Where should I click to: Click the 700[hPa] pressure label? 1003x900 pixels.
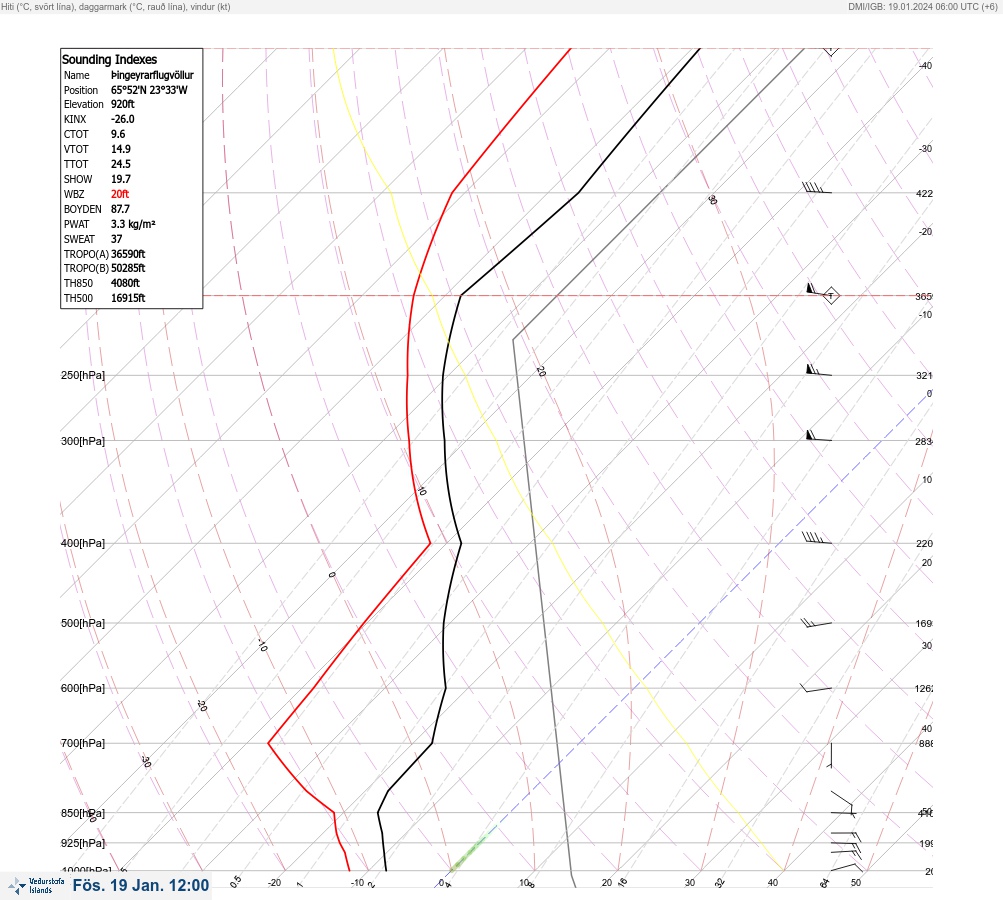click(83, 743)
